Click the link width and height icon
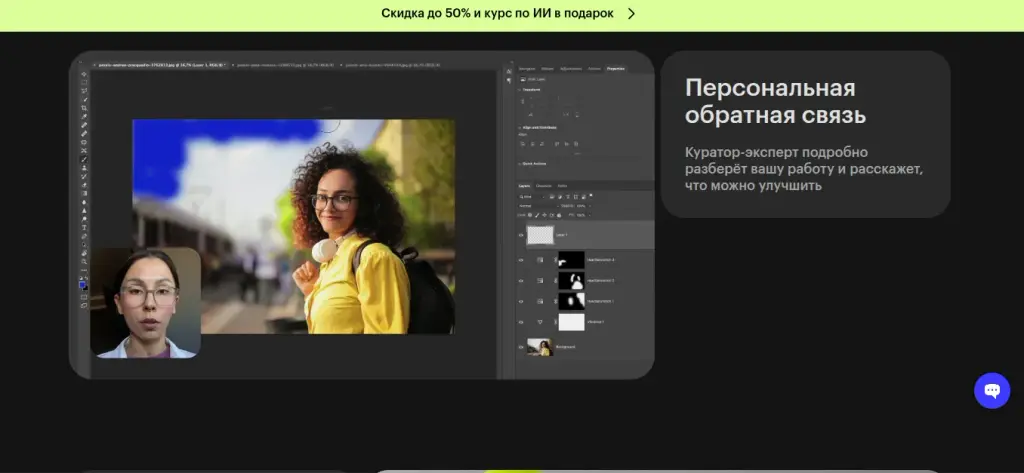Image resolution: width=1024 pixels, height=473 pixels. (522, 101)
